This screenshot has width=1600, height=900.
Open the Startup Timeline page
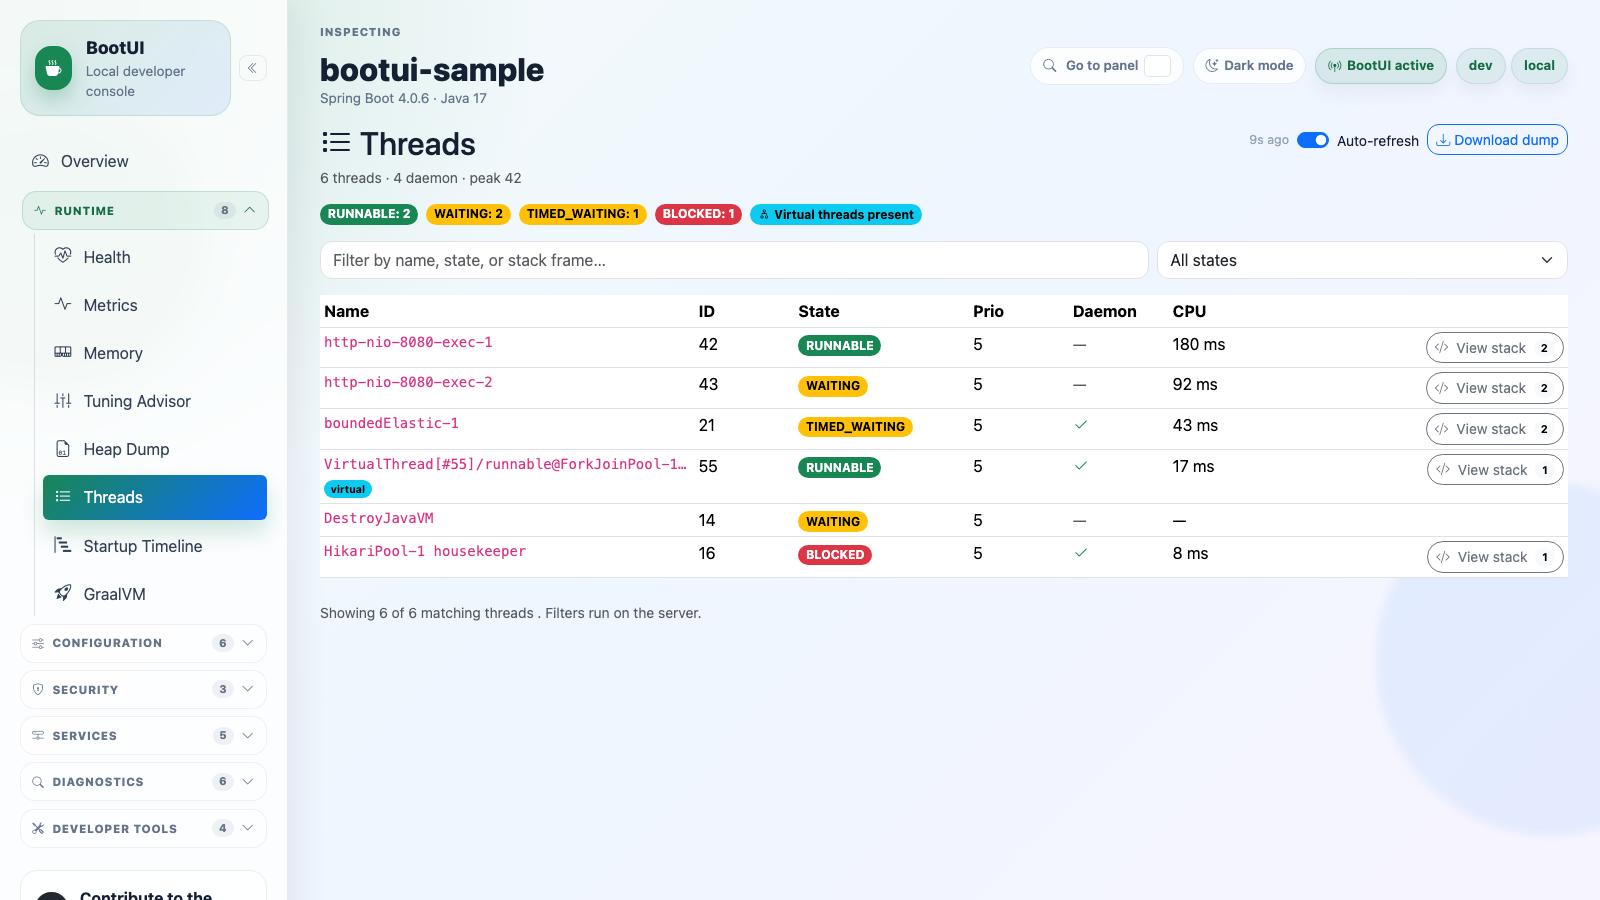pyautogui.click(x=155, y=546)
